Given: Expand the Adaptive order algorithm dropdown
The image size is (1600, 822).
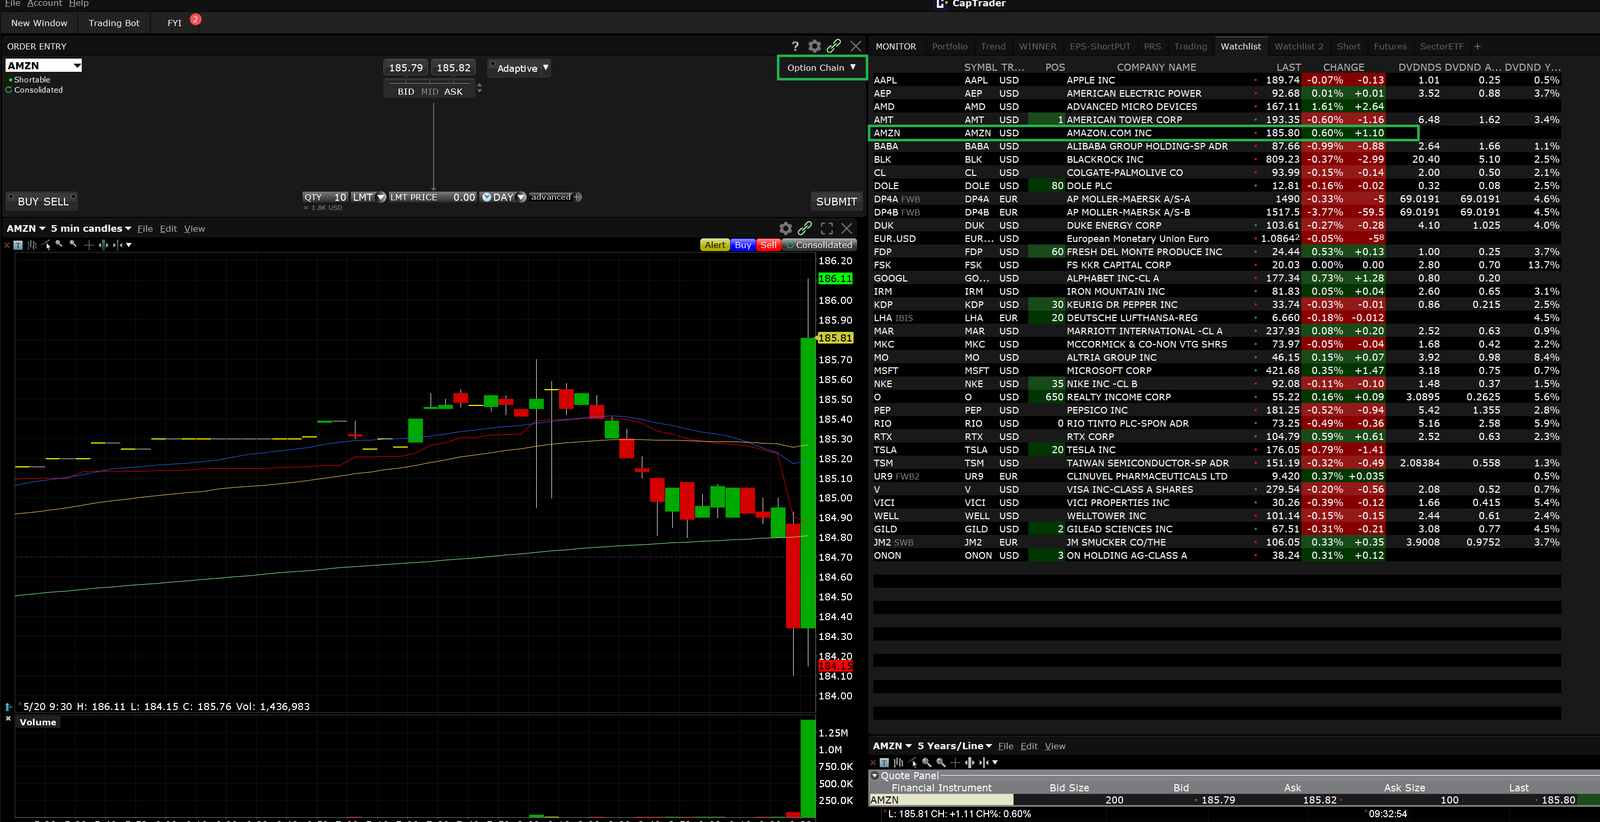Looking at the screenshot, I should 522,68.
